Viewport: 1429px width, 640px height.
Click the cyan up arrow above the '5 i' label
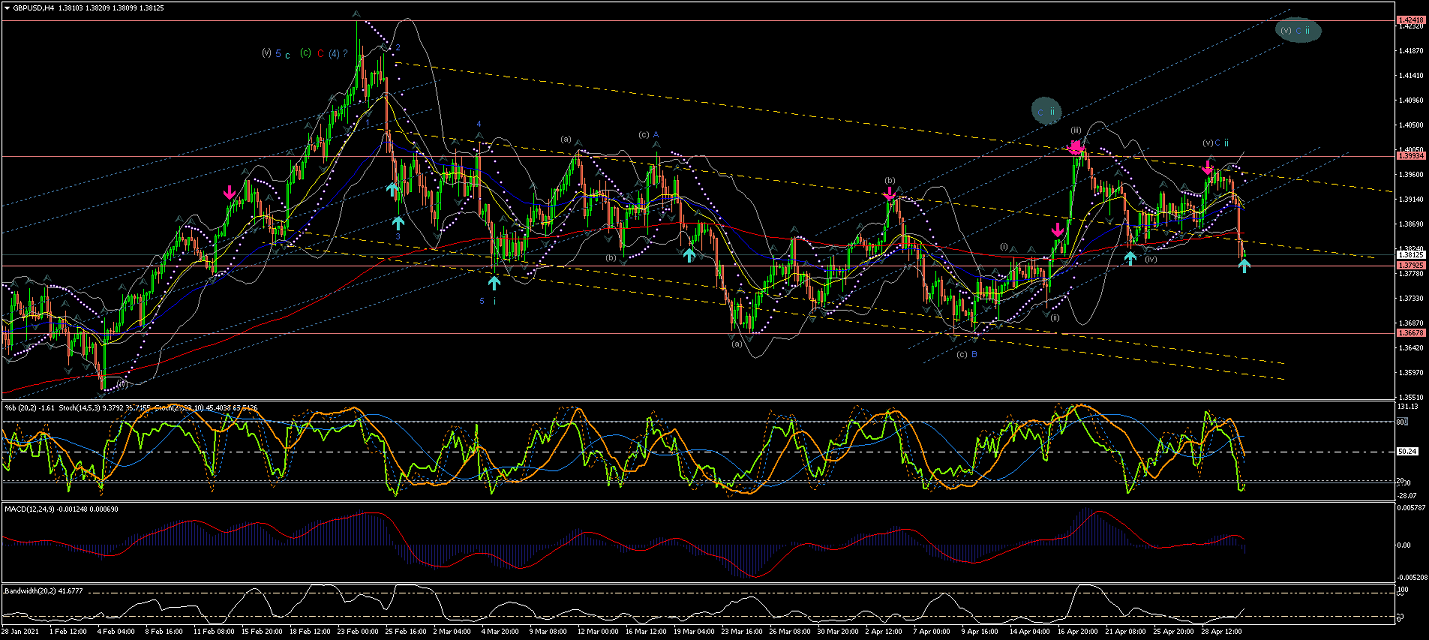pyautogui.click(x=494, y=283)
